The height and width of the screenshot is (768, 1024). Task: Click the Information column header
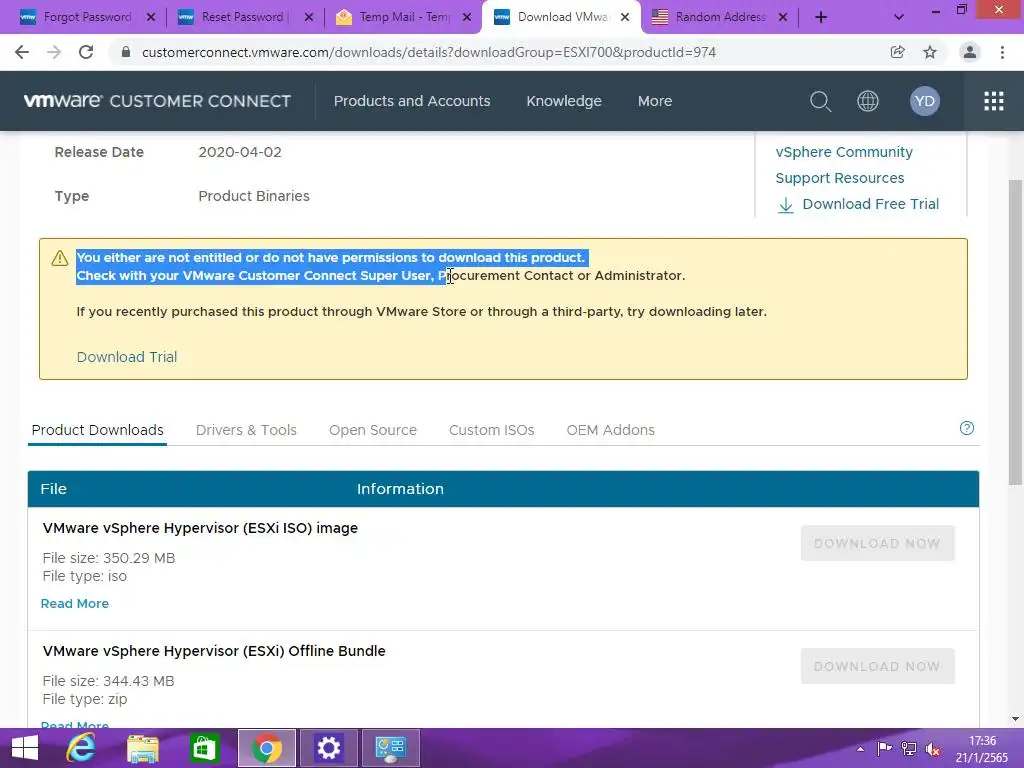400,488
